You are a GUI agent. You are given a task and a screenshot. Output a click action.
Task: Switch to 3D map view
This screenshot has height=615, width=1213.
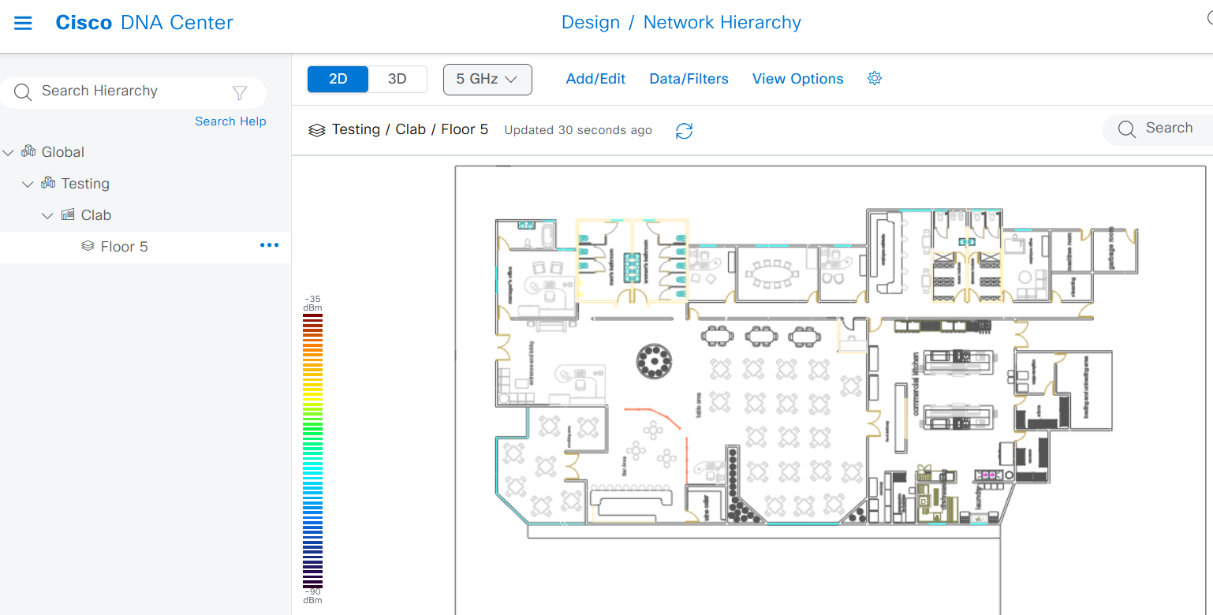pyautogui.click(x=397, y=79)
